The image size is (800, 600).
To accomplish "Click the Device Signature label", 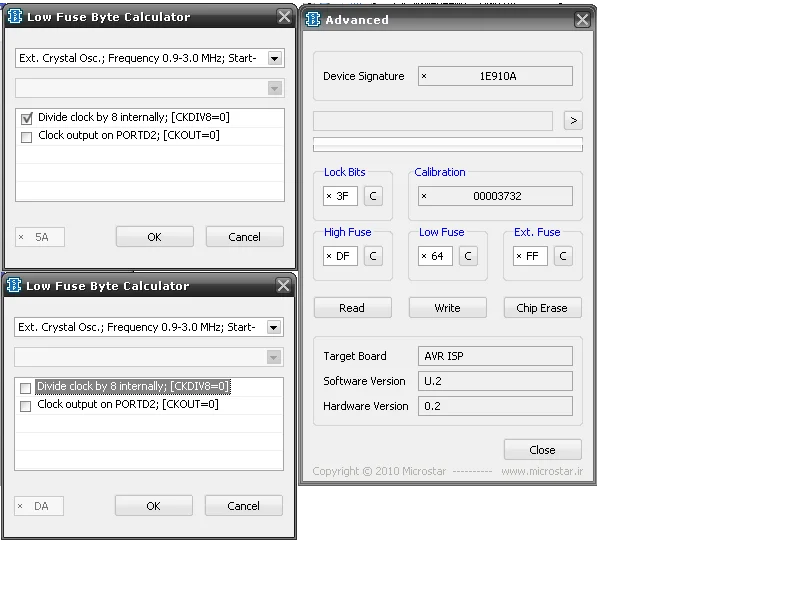I will coord(363,76).
